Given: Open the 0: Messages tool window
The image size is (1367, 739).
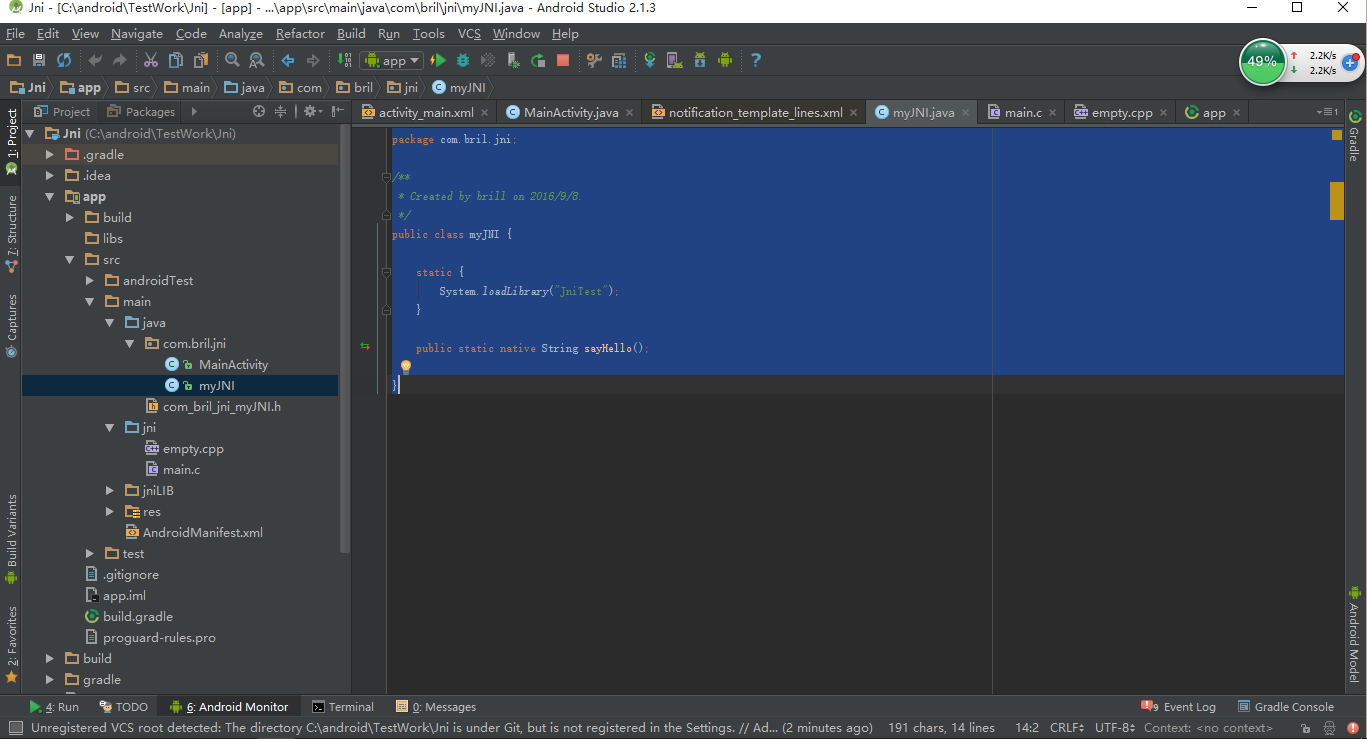Looking at the screenshot, I should pos(436,707).
